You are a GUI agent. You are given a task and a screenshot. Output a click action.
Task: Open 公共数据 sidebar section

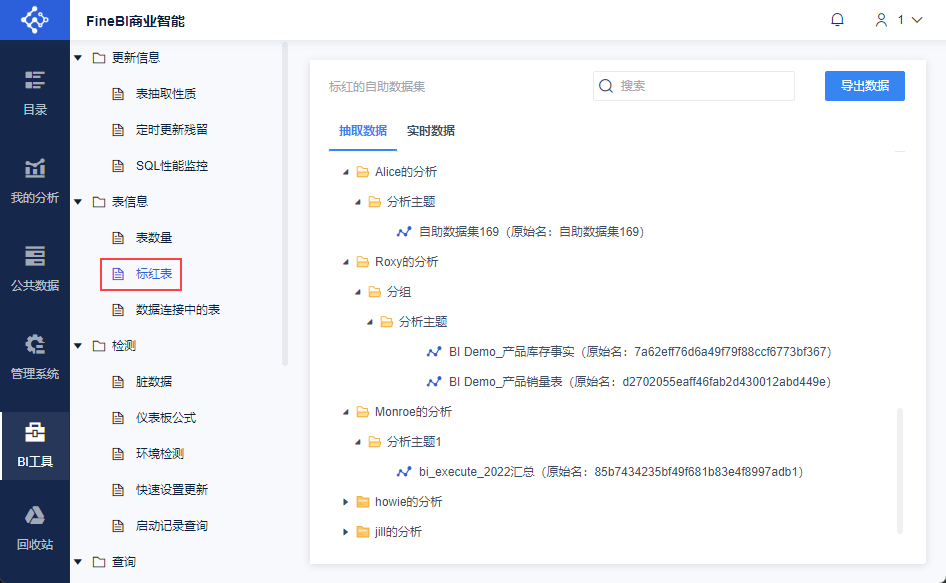35,269
